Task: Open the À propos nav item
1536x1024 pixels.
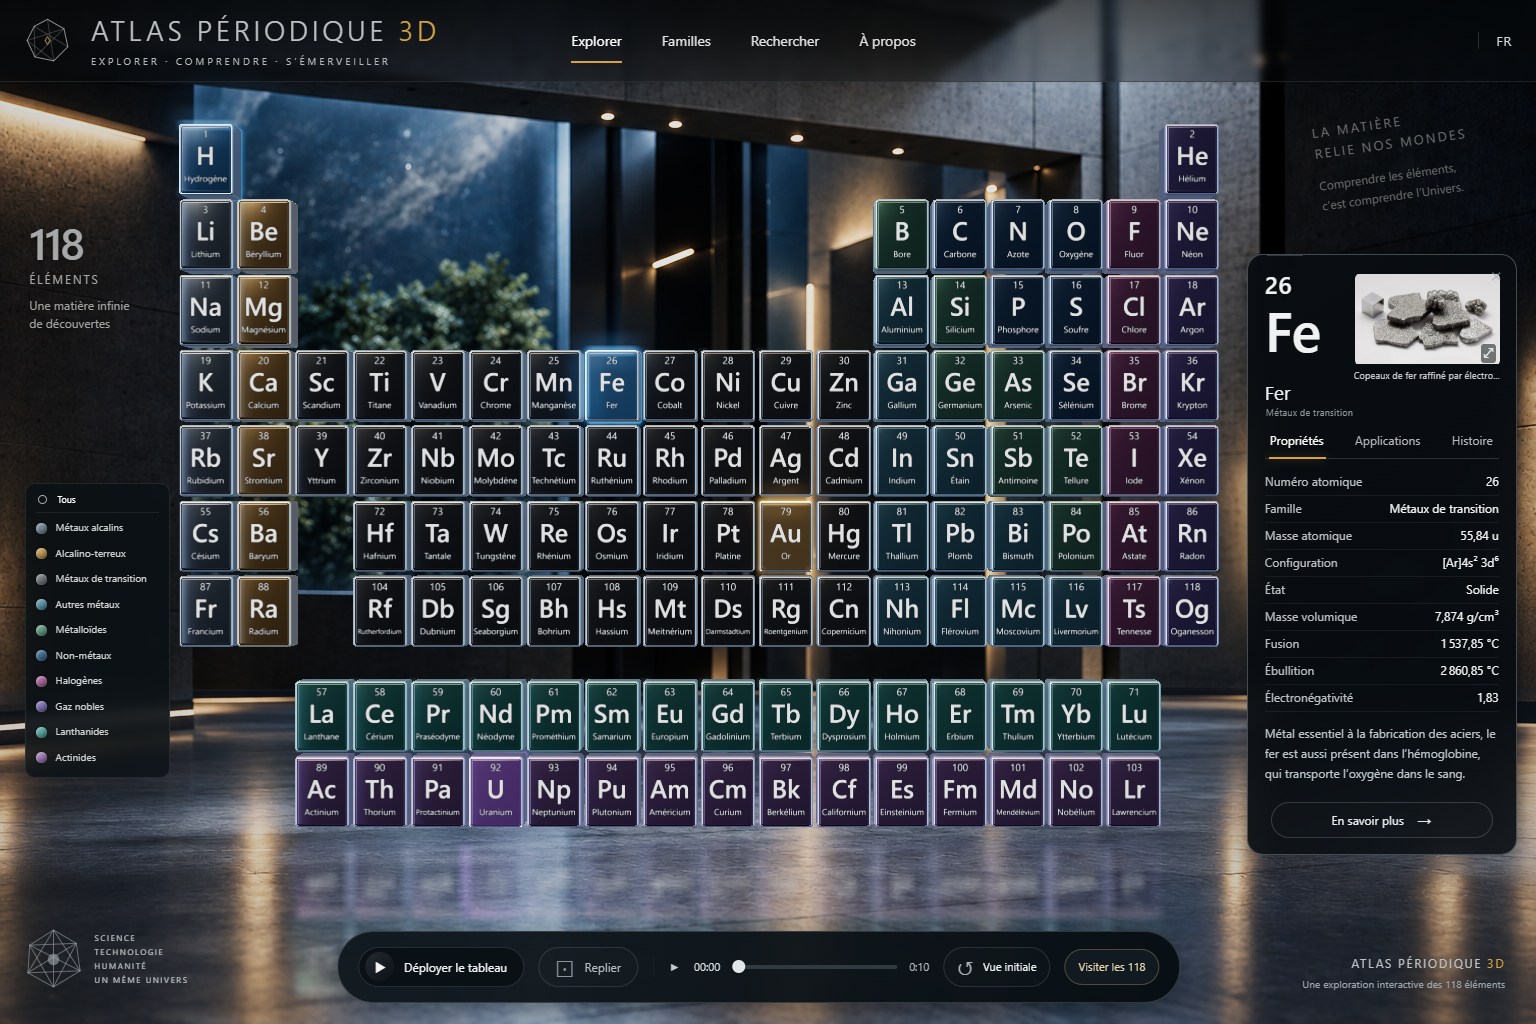Action: pos(887,41)
